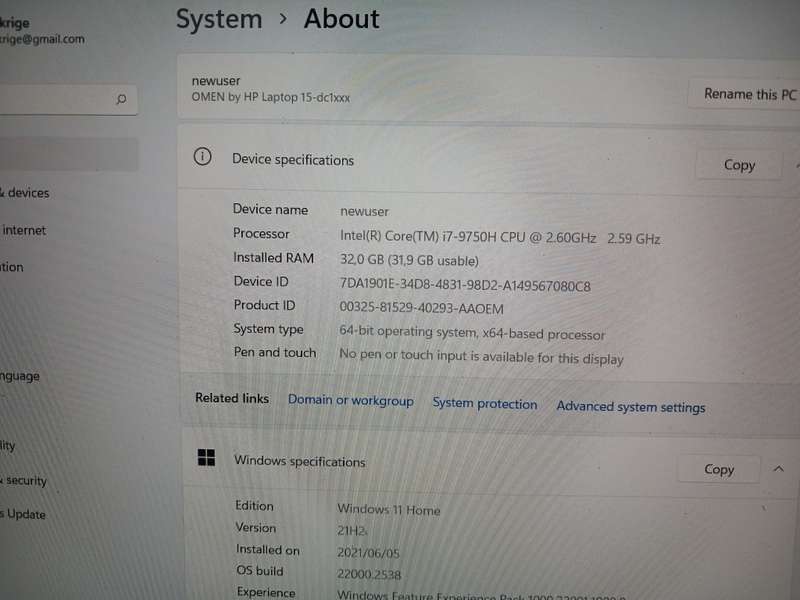
Task: Click the Device ID value starting with '7DA1901E'
Action: tap(465, 285)
